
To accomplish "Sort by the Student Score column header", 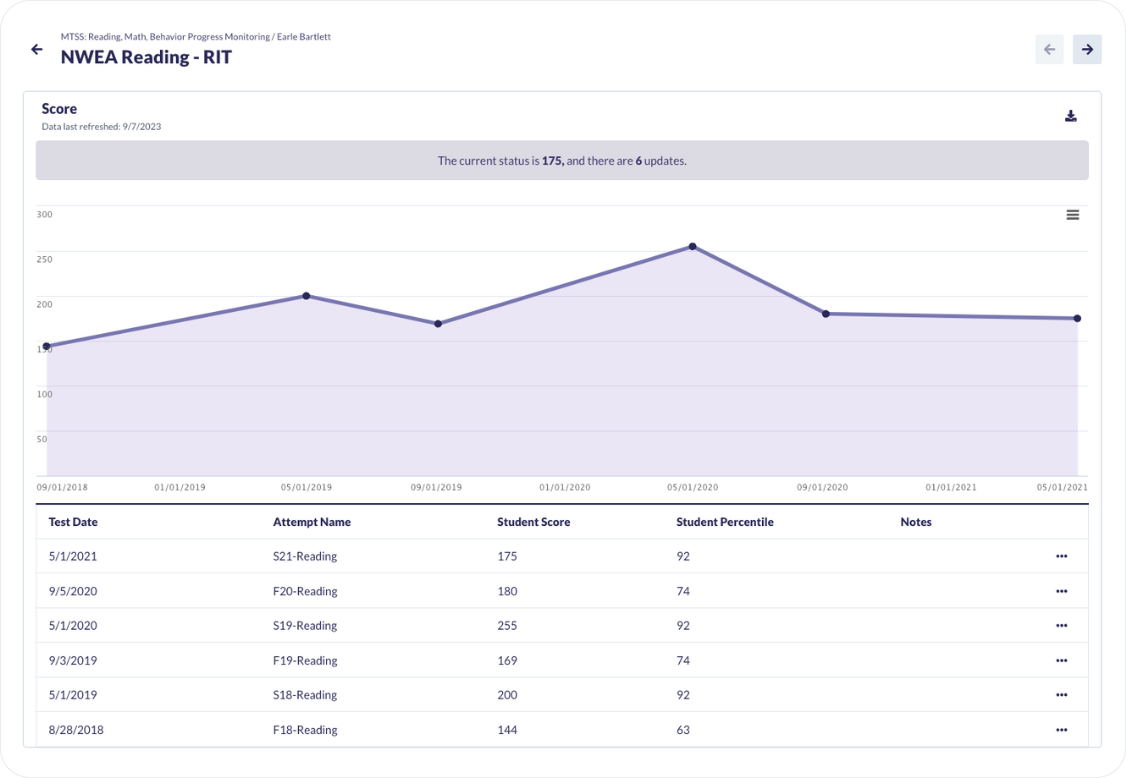I will click(x=534, y=522).
